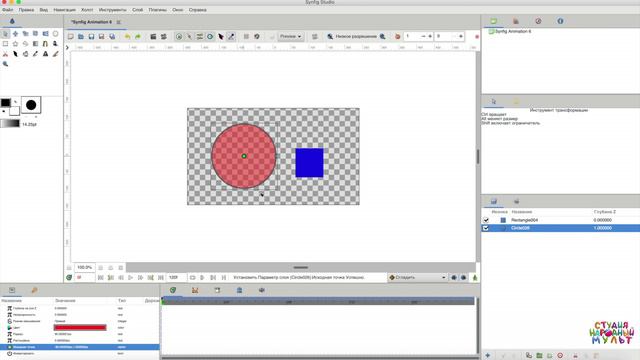Select the Rectangle004 layer row
640x360 pixels.
point(561,220)
